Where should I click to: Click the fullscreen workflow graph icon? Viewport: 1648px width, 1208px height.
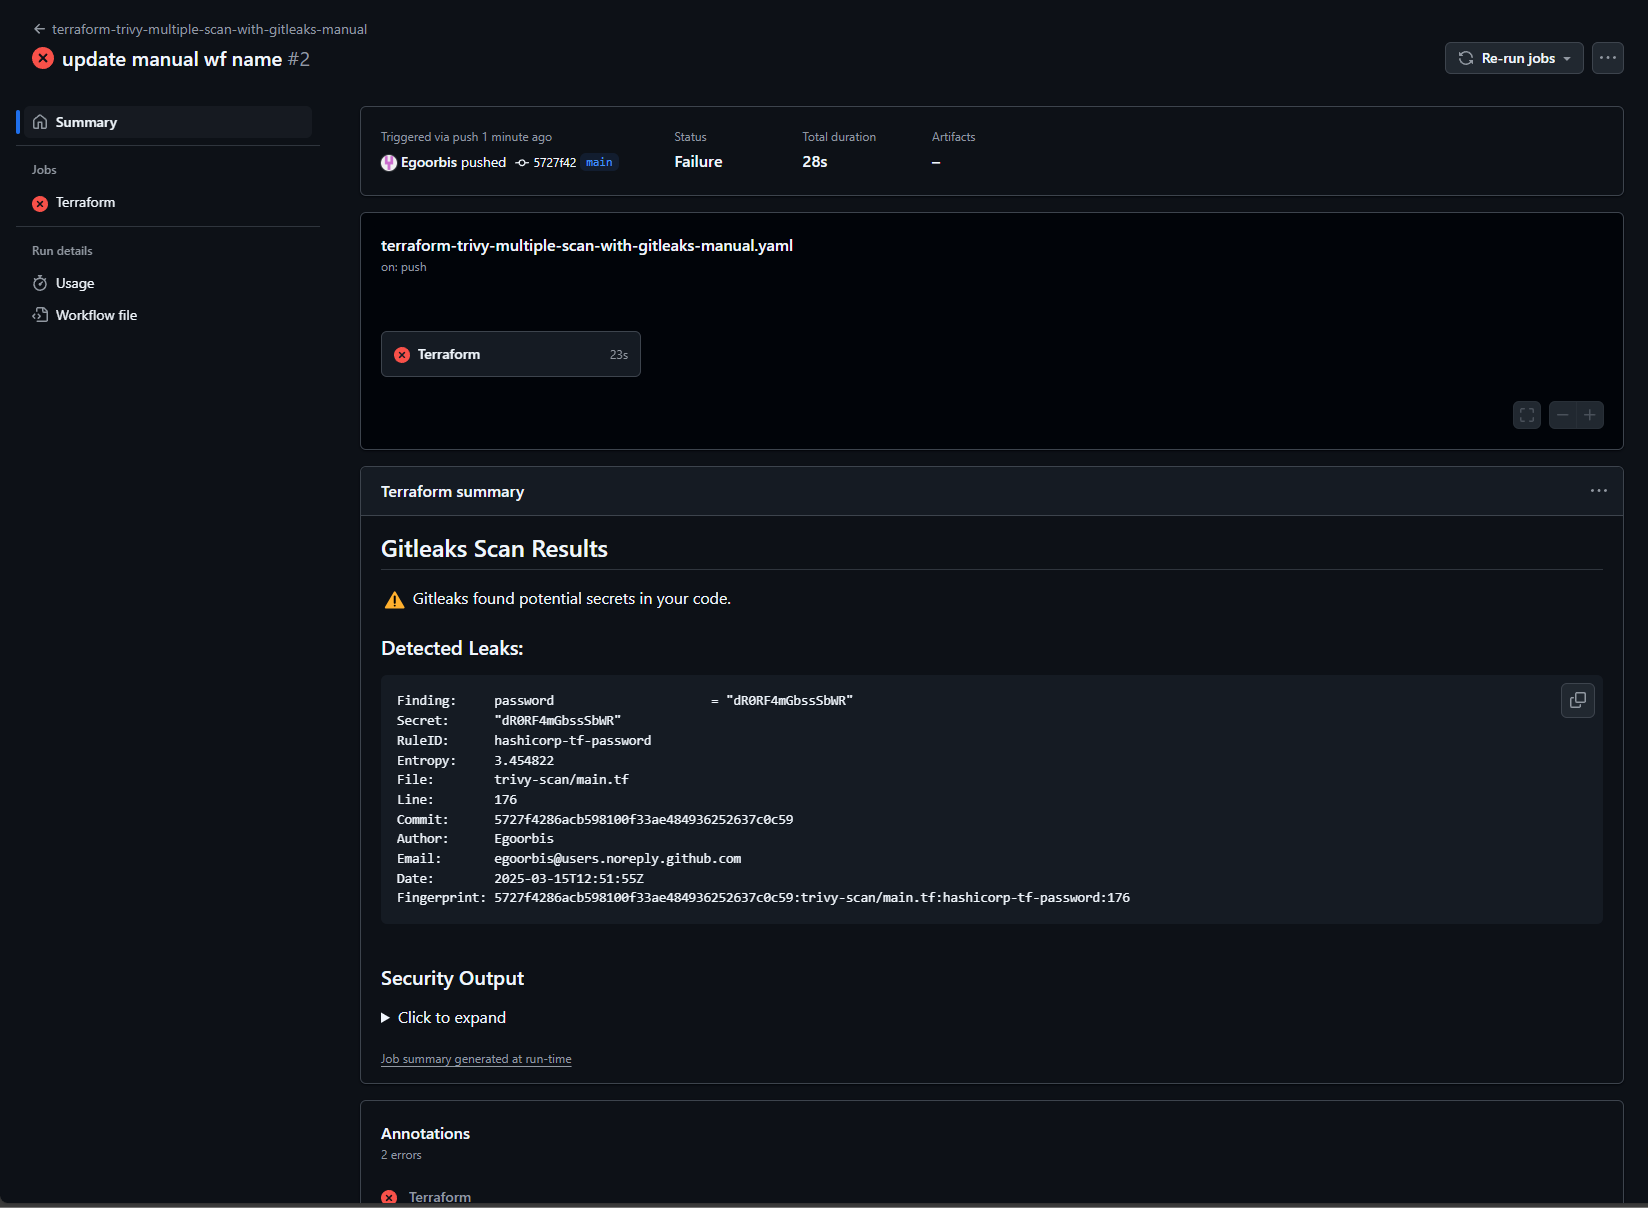[1526, 415]
